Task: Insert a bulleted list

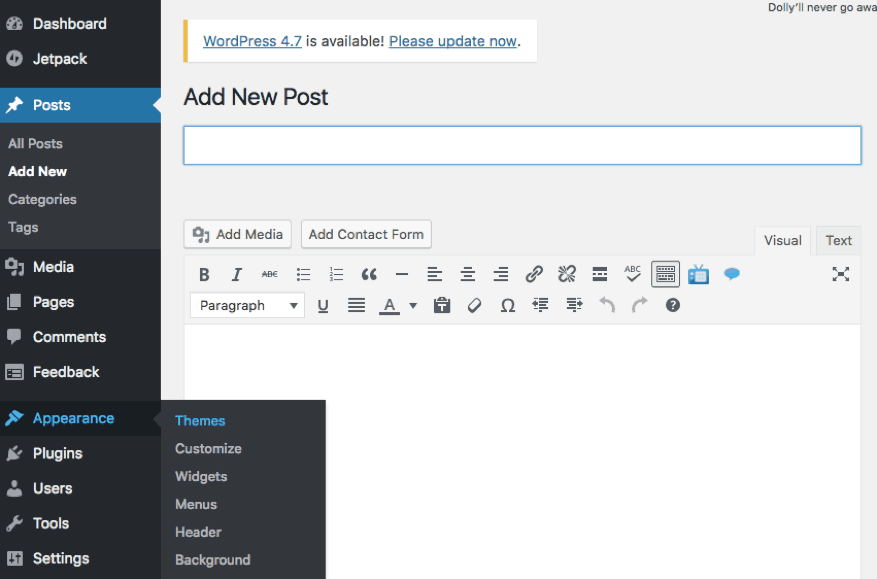Action: coord(303,274)
